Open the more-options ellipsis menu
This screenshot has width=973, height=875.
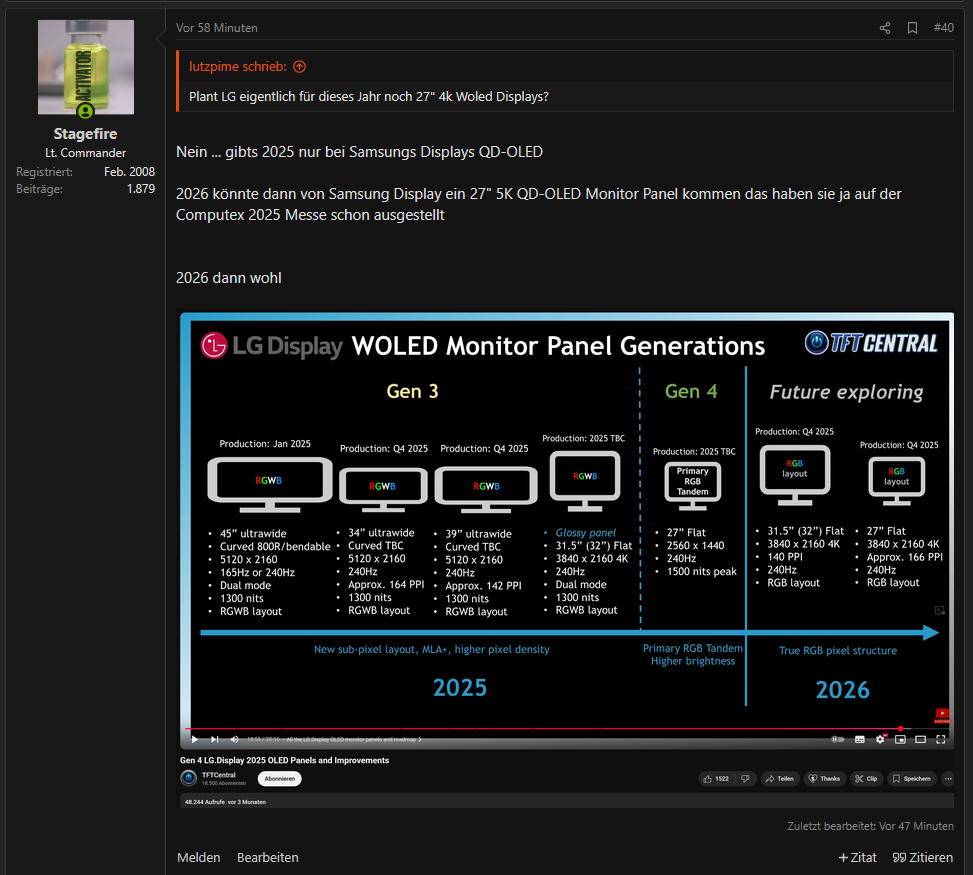[x=947, y=779]
